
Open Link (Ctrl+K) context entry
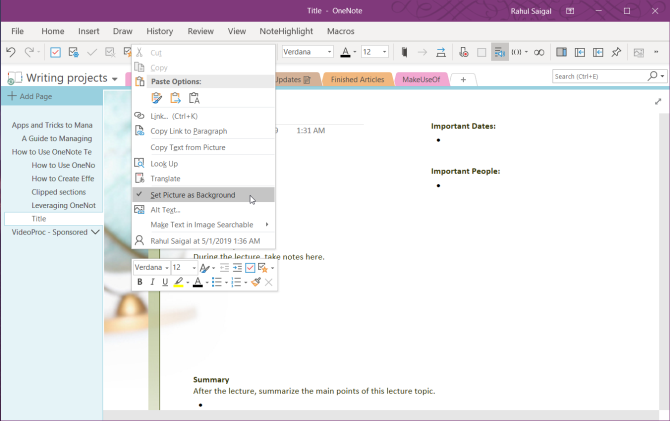pyautogui.click(x=203, y=116)
